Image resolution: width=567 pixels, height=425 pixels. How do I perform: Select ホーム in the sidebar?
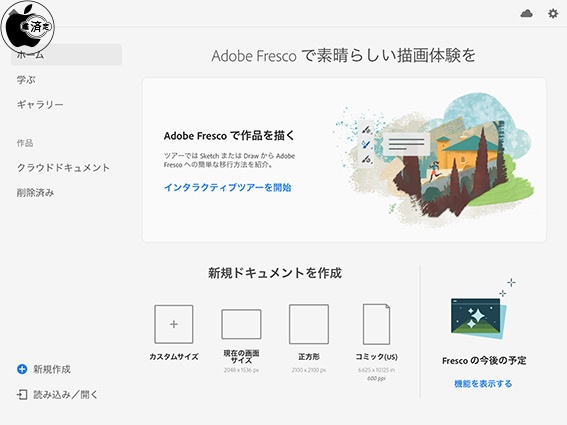67,55
